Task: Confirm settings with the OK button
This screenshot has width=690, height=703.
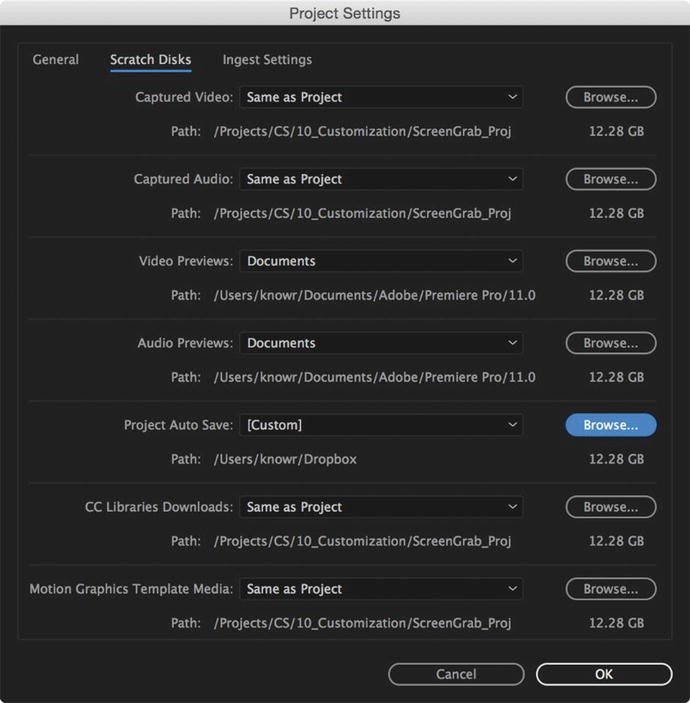Action: point(604,674)
